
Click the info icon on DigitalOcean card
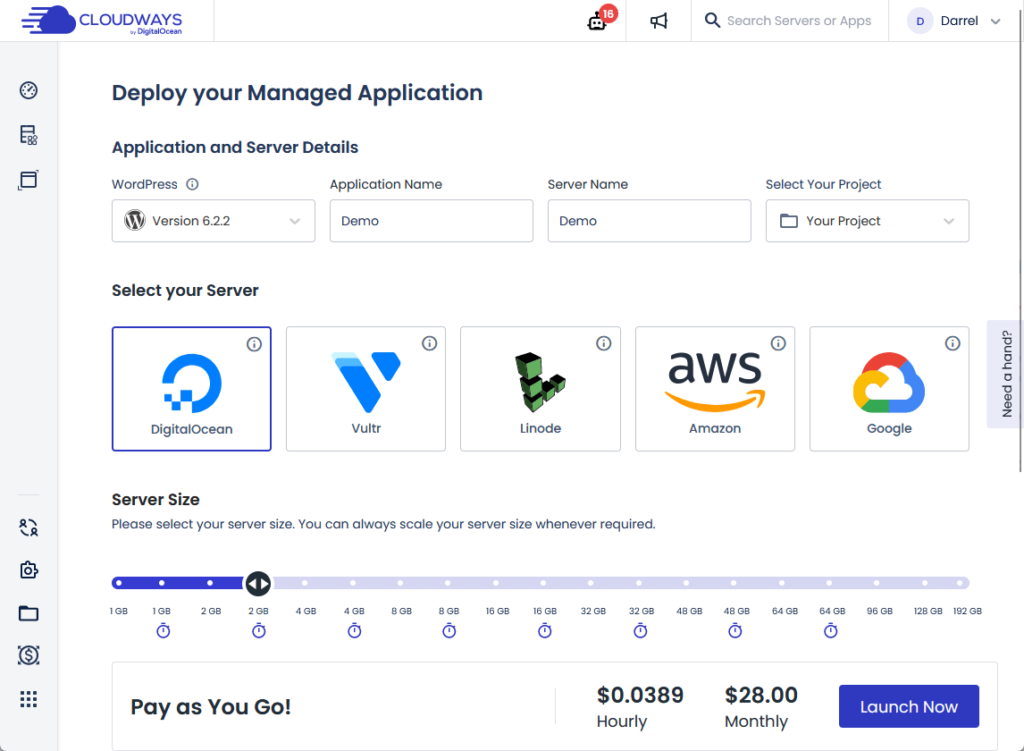click(254, 344)
